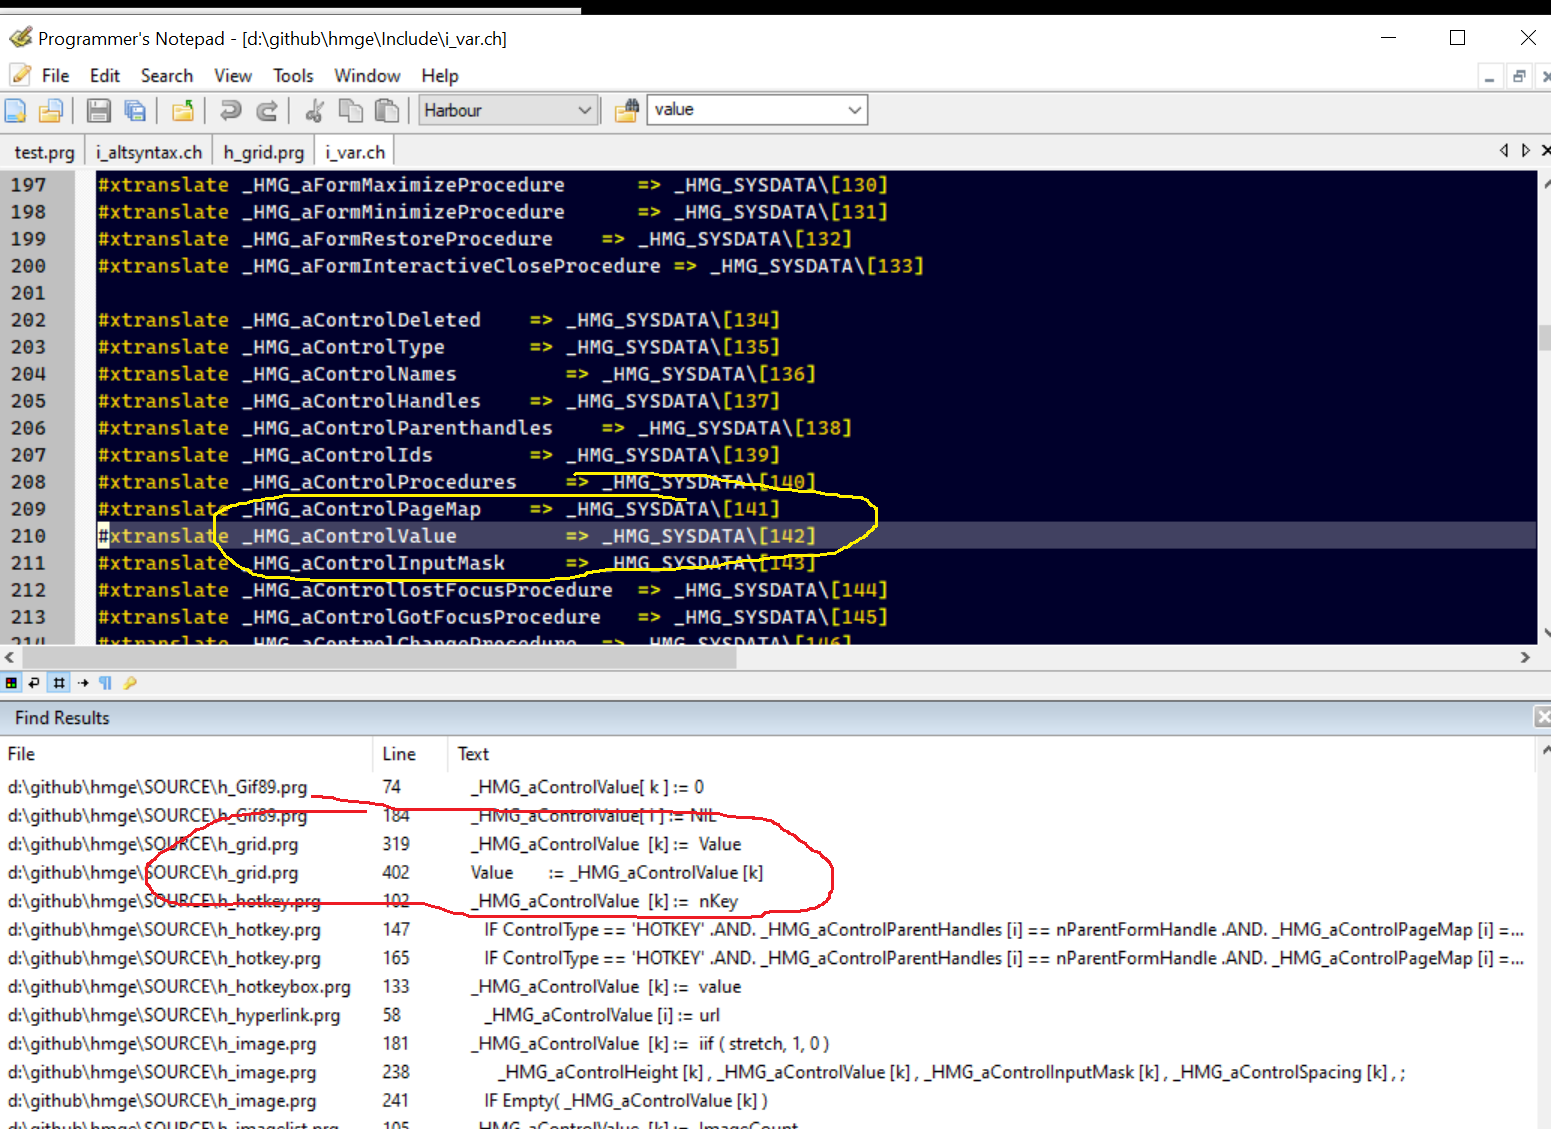Click the _HMG_aFormMaximizeProcedure line in the editor
Viewport: 1551px width, 1129px height.
pyautogui.click(x=493, y=185)
